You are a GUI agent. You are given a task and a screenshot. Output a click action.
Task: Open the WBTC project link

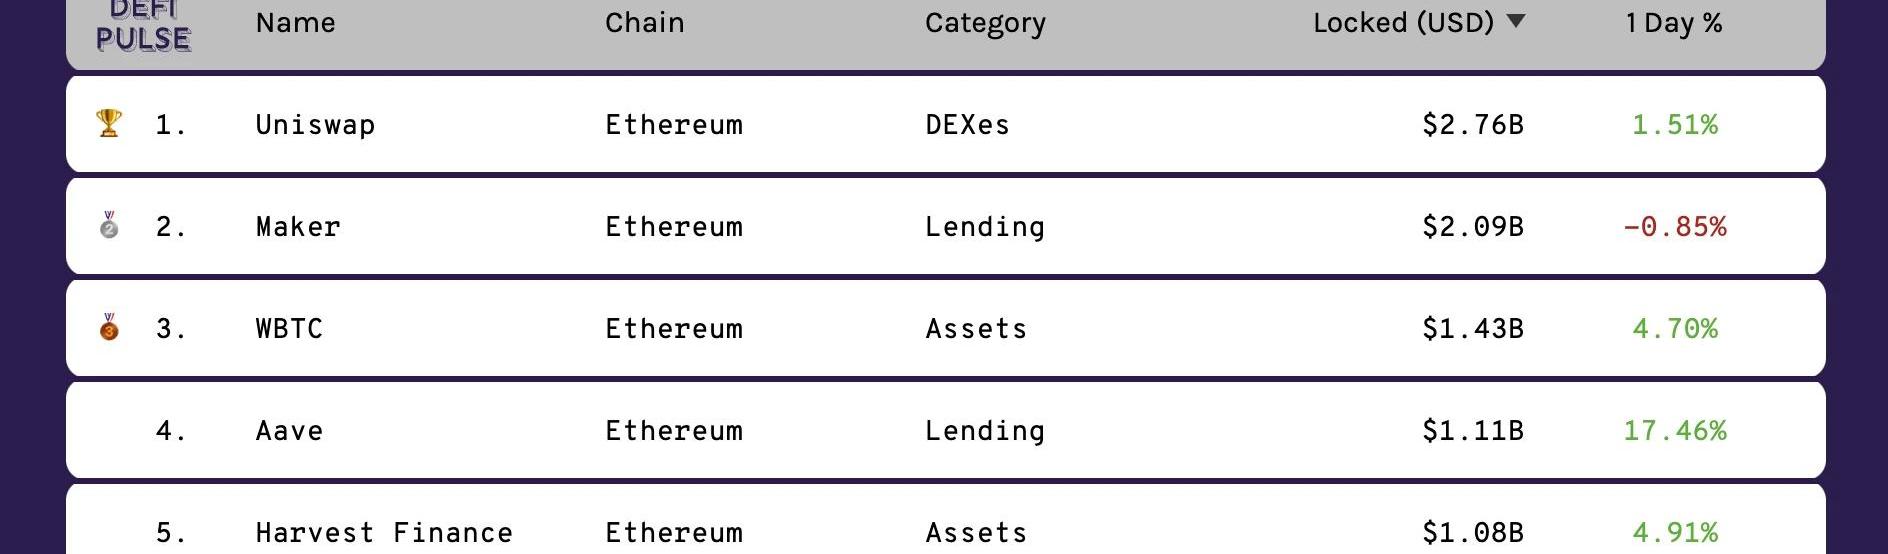pyautogui.click(x=289, y=329)
